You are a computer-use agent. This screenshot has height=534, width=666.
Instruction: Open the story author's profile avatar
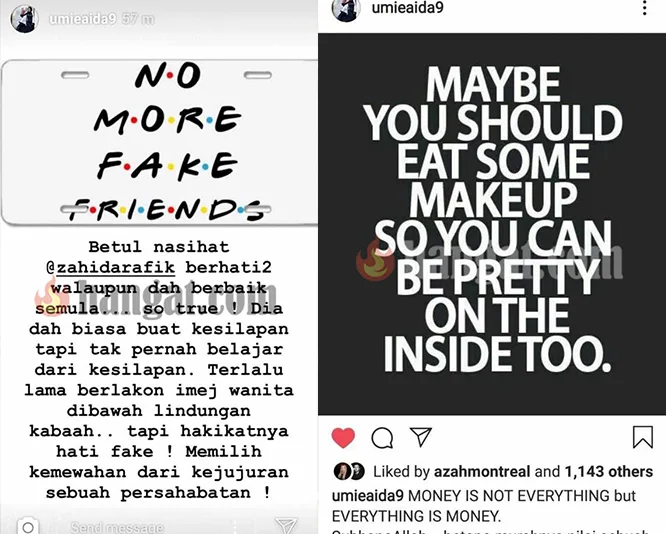(x=24, y=19)
